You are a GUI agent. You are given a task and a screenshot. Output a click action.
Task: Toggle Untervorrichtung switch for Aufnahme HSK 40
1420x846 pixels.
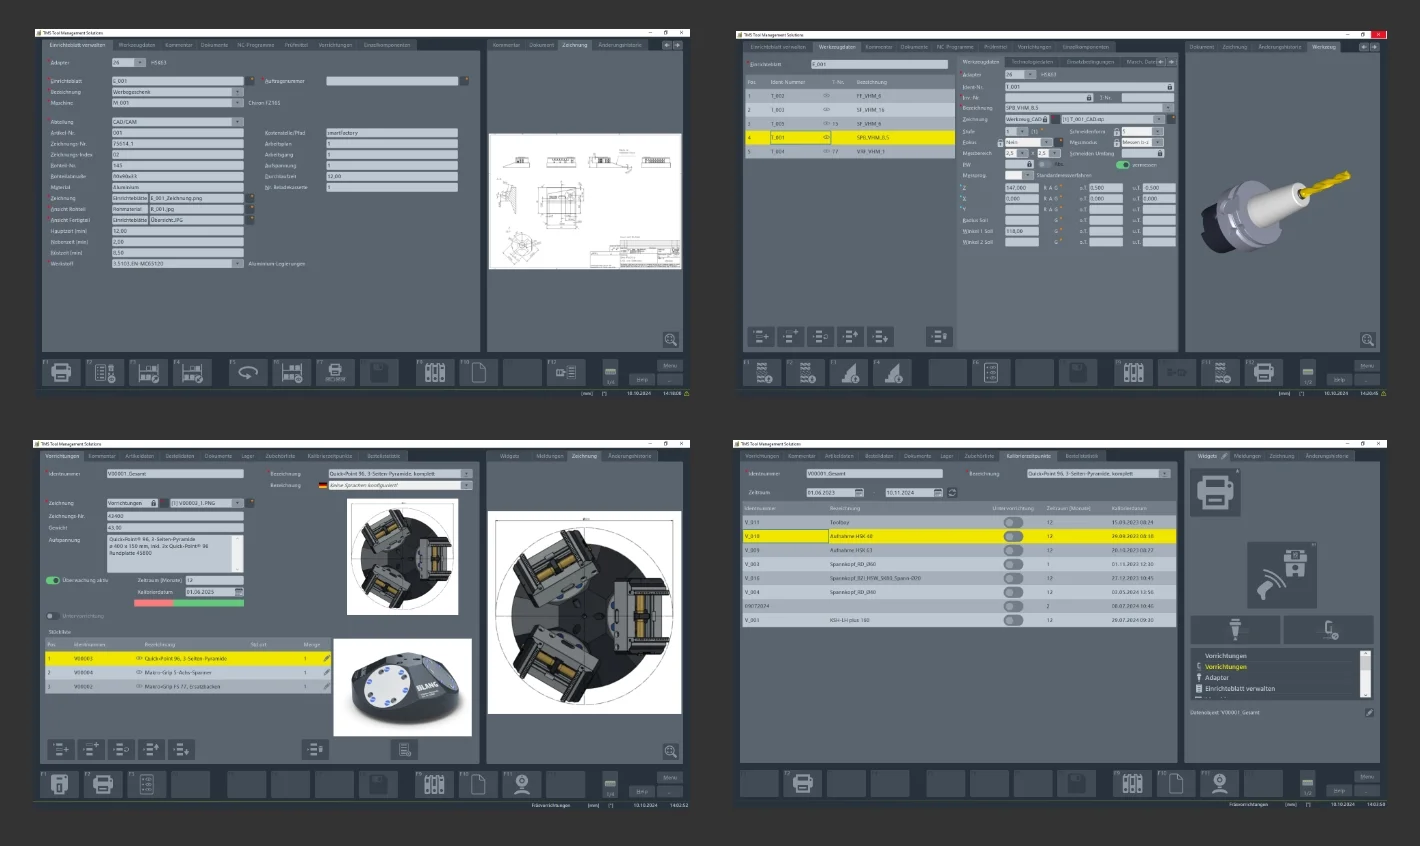click(1013, 536)
